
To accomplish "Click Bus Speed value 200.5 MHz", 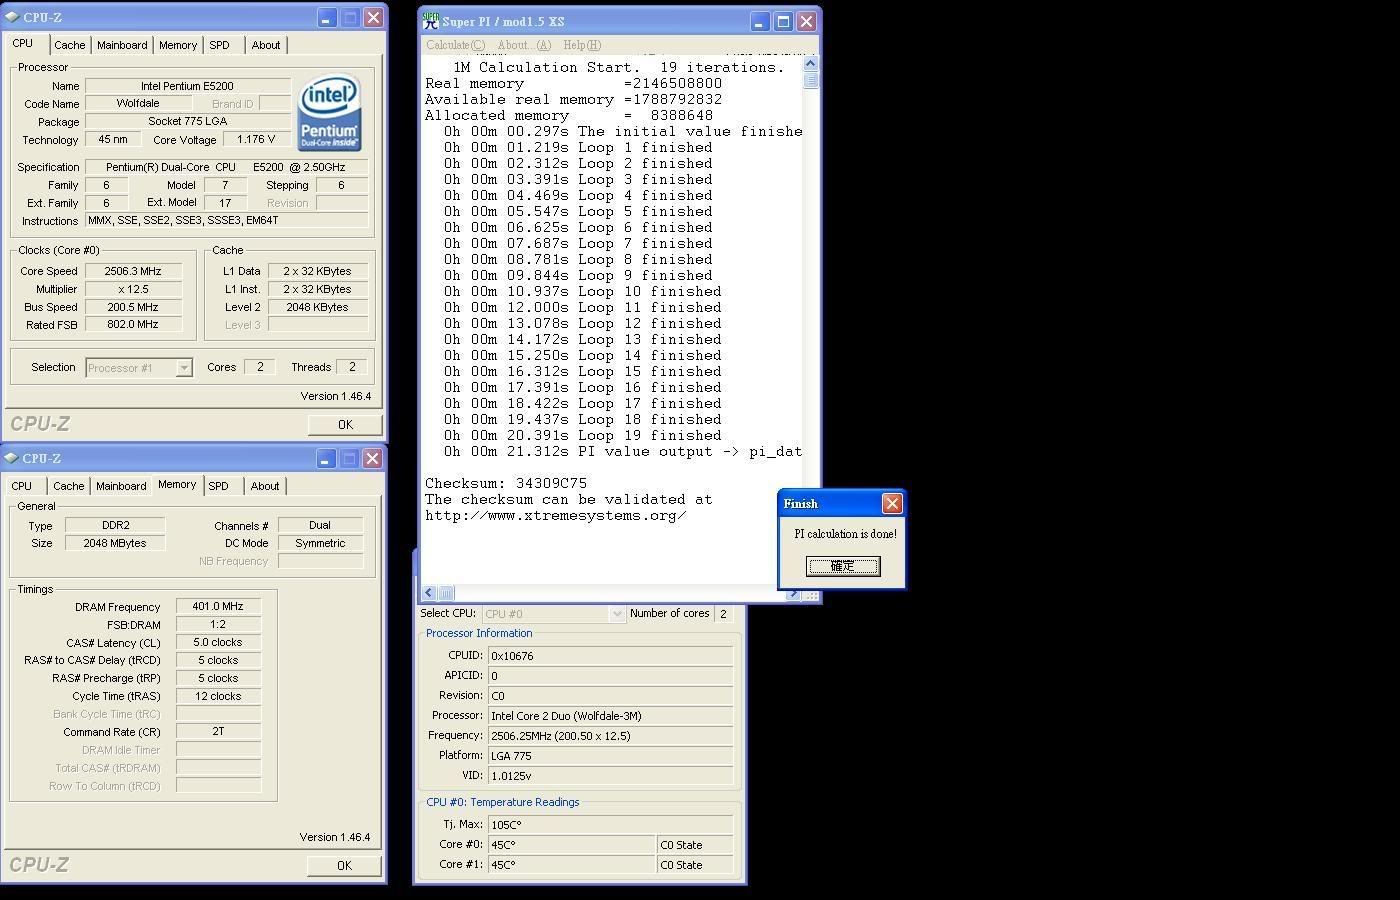I will tap(133, 307).
